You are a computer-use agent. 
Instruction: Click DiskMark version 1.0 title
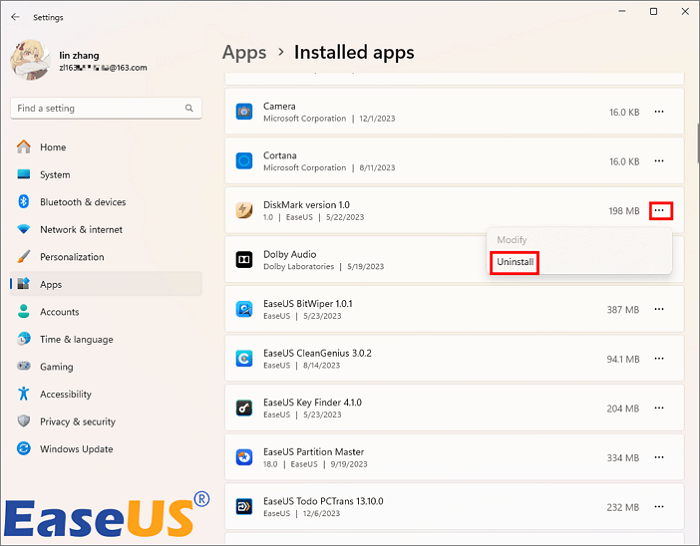(306, 205)
